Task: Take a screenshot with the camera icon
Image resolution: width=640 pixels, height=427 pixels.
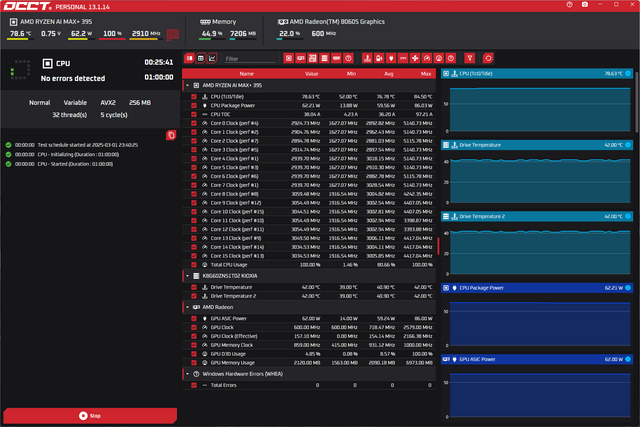Action: pos(585,4)
